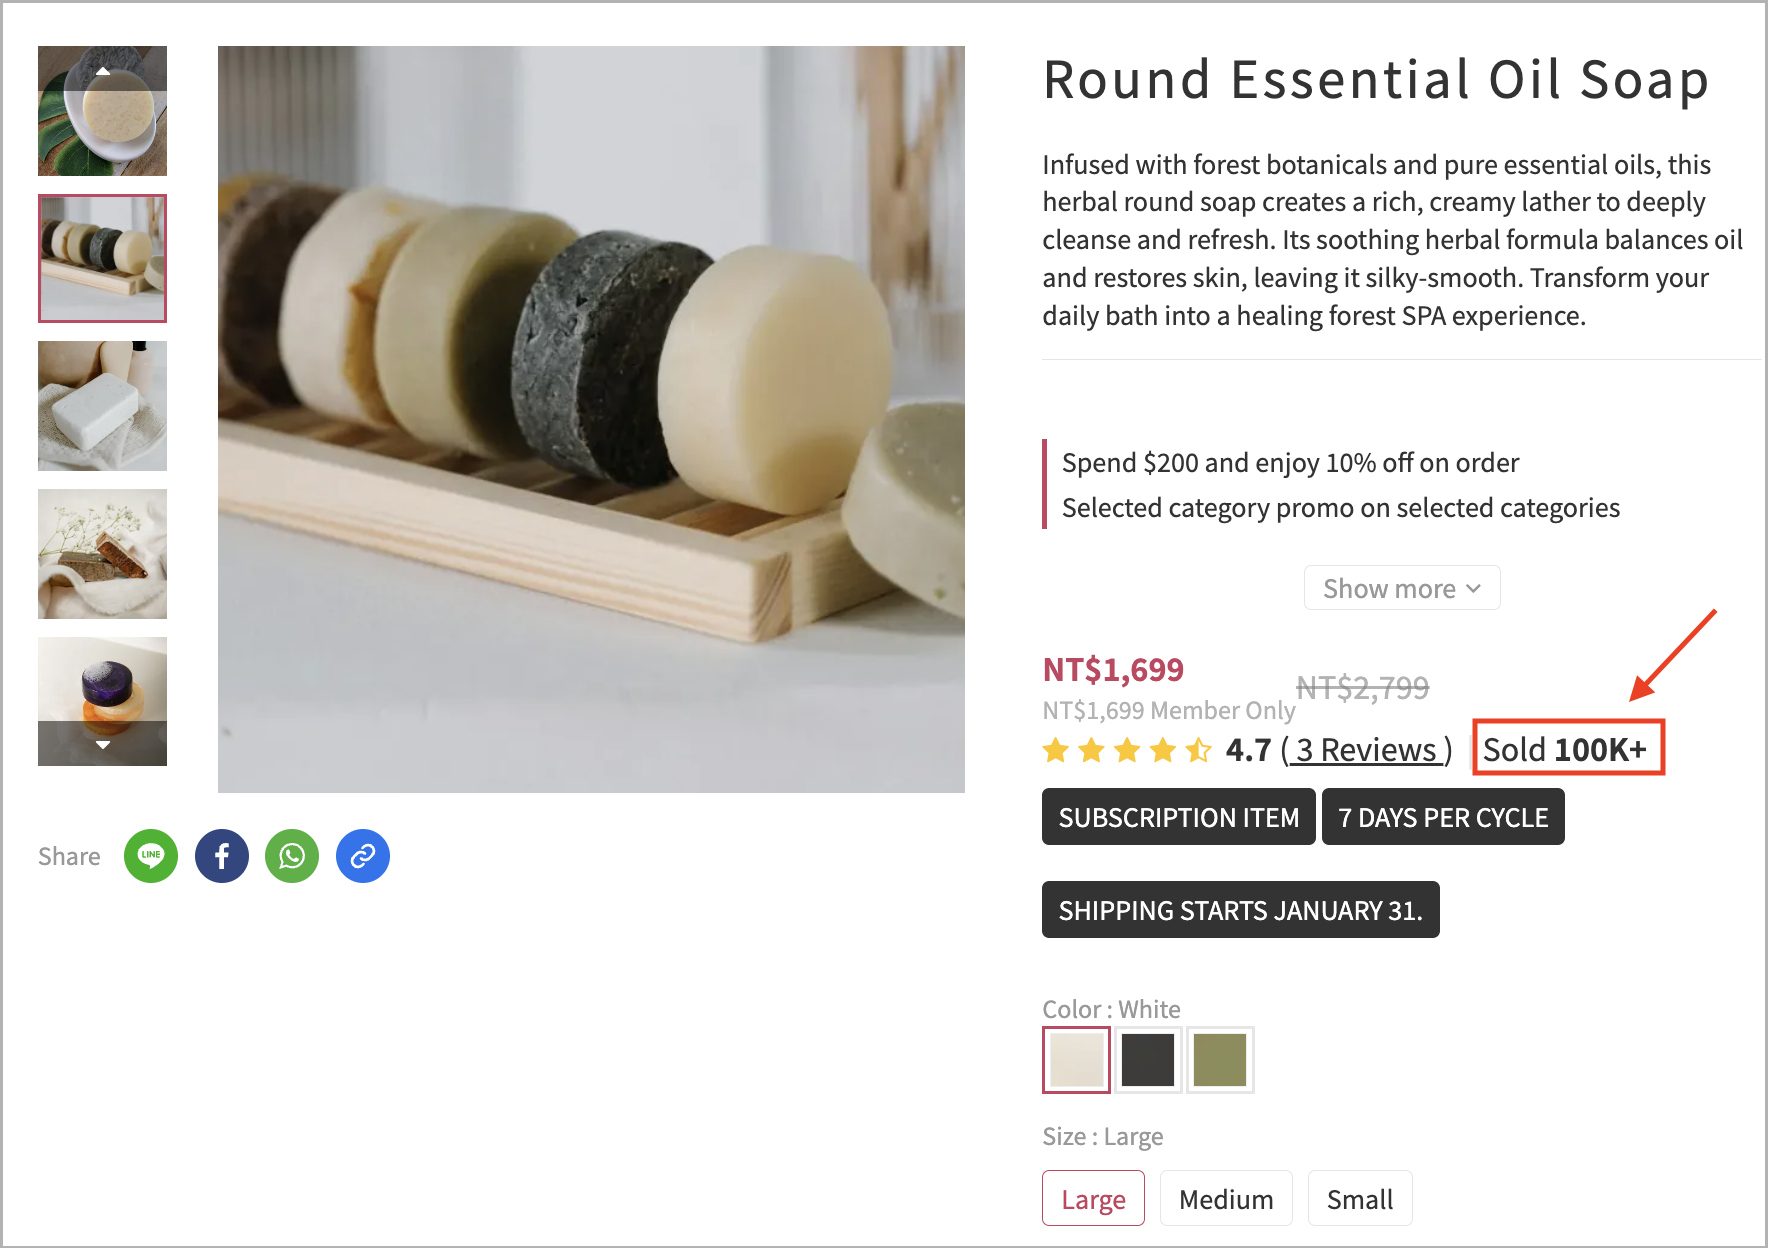Copy product link with chain icon

click(x=363, y=856)
